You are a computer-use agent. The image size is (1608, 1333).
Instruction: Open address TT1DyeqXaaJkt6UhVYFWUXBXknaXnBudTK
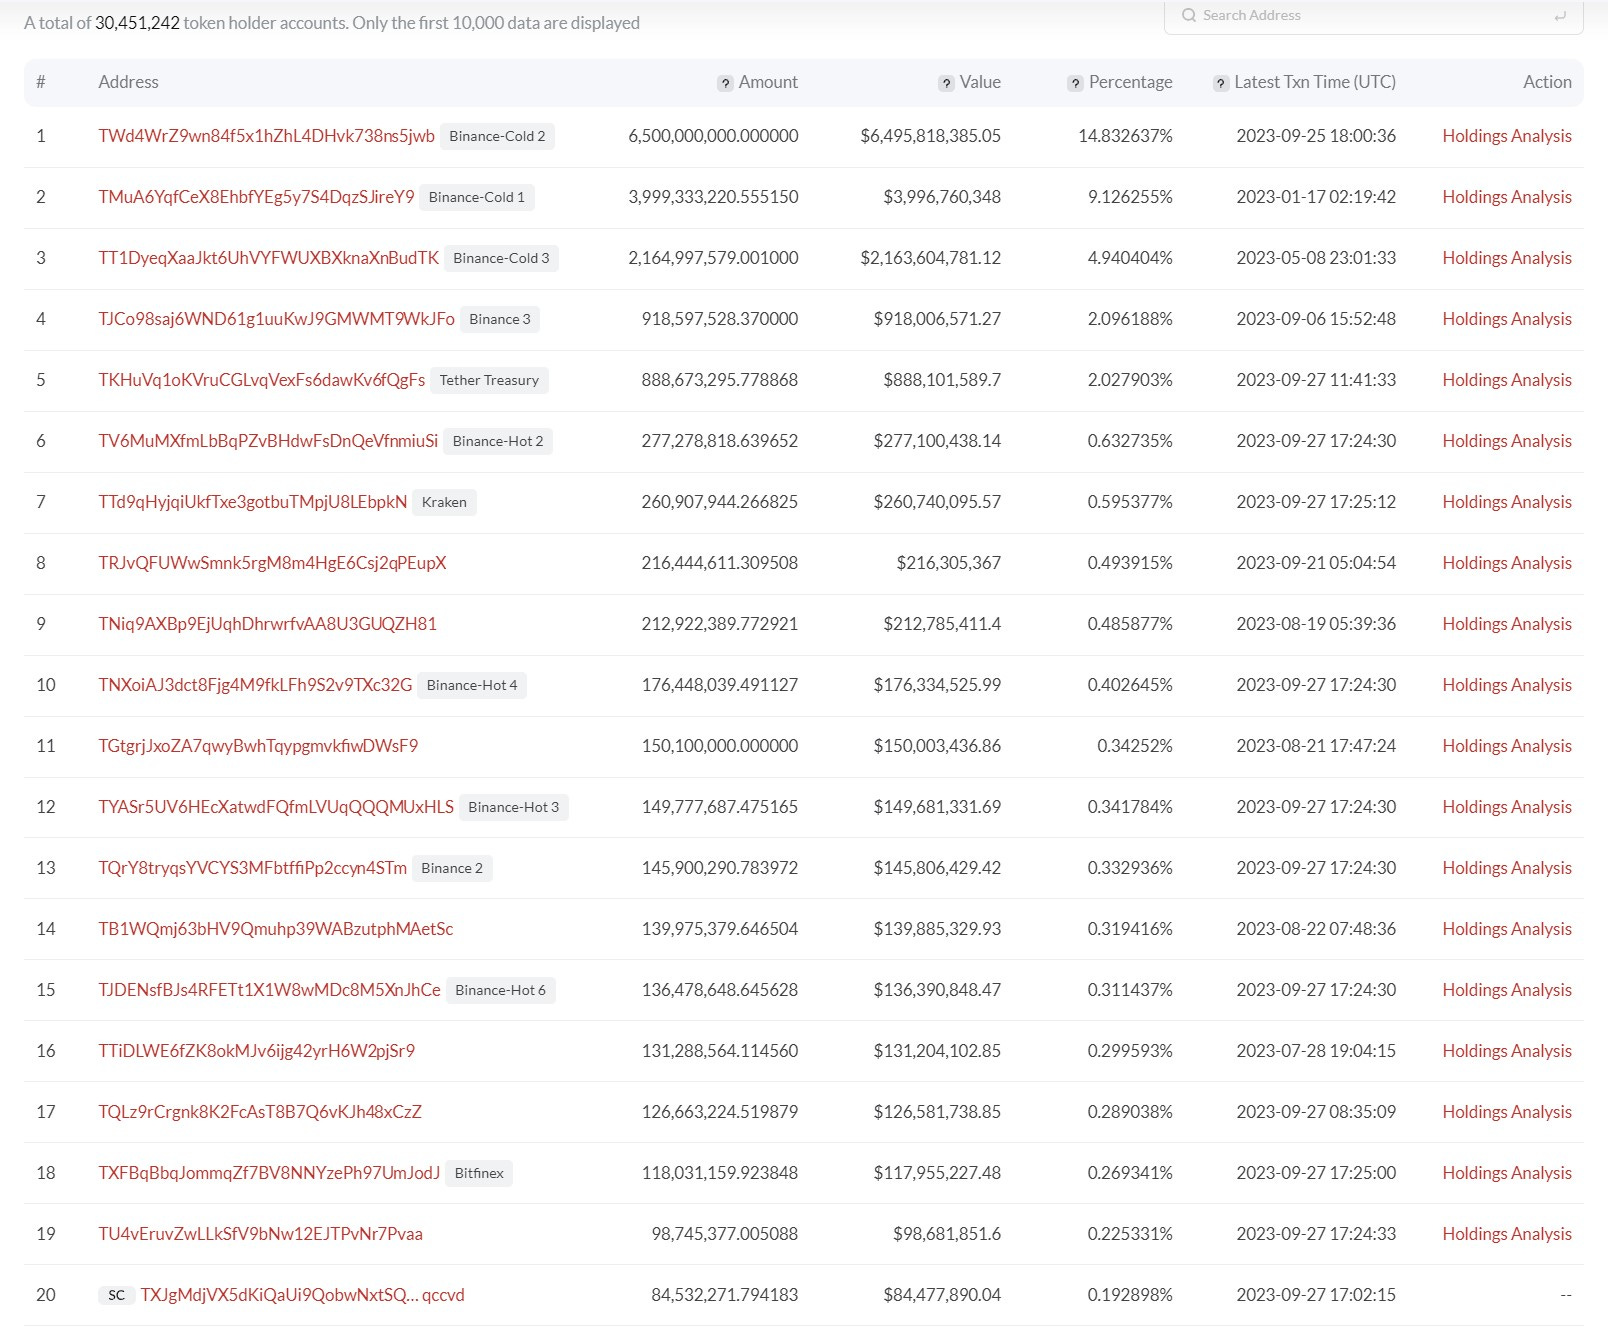(x=268, y=258)
